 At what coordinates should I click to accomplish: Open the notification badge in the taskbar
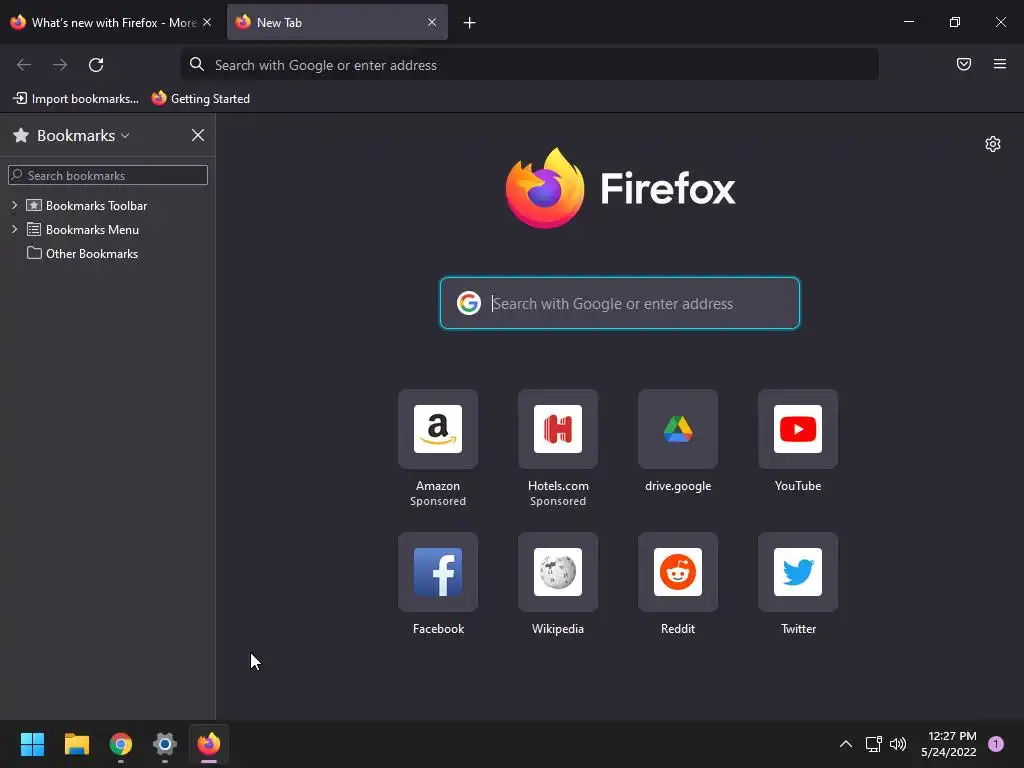[996, 744]
